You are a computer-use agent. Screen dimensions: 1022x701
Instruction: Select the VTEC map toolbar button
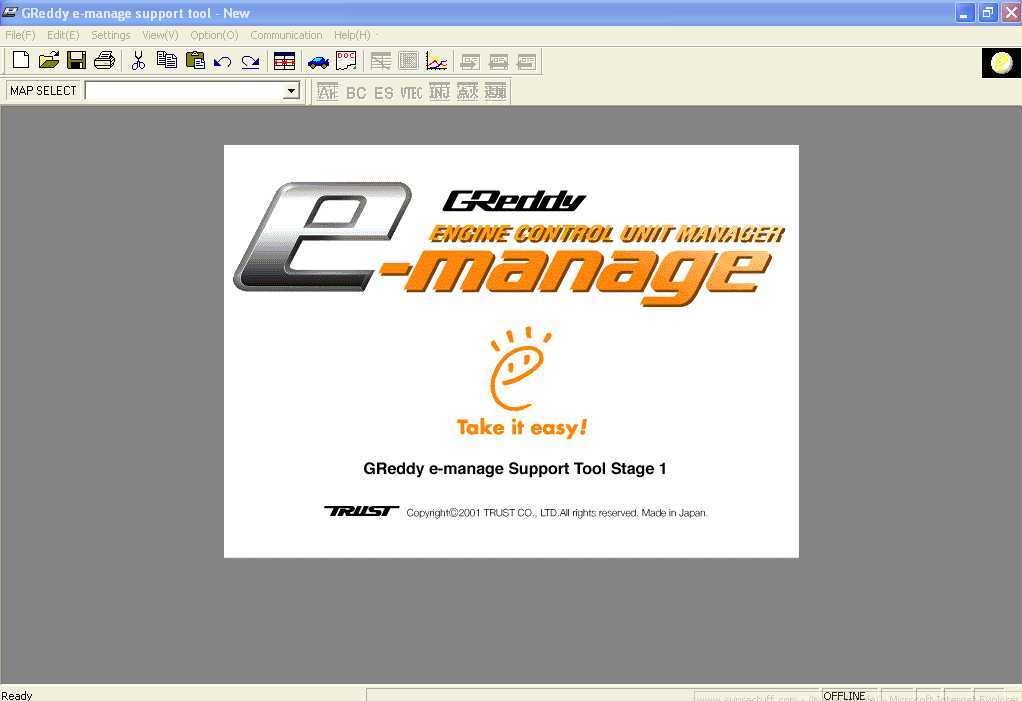click(x=411, y=93)
